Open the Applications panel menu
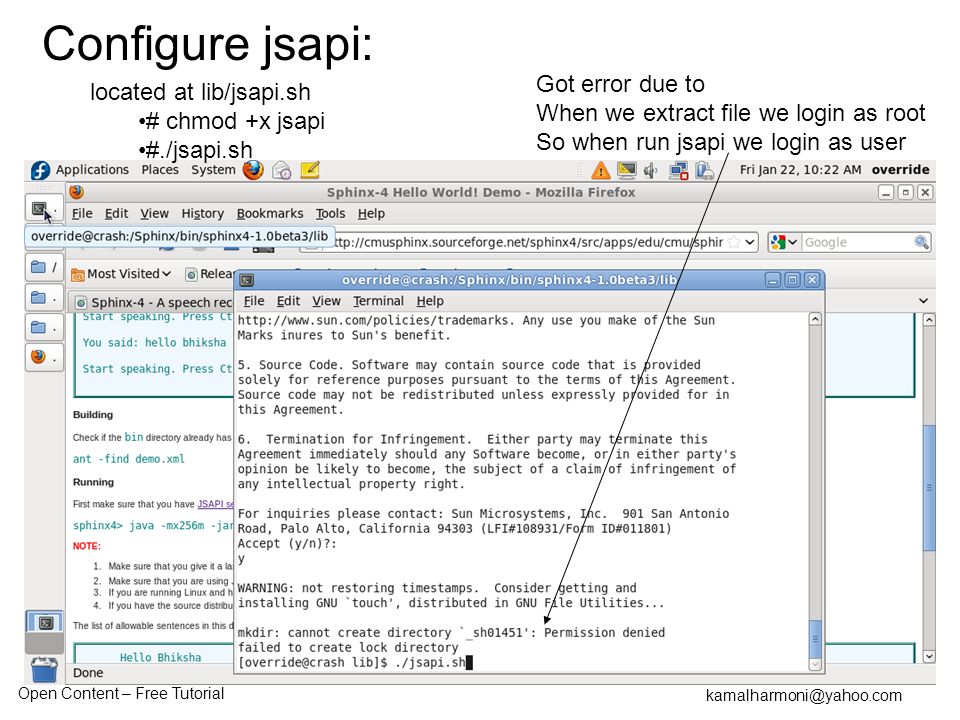 [92, 170]
